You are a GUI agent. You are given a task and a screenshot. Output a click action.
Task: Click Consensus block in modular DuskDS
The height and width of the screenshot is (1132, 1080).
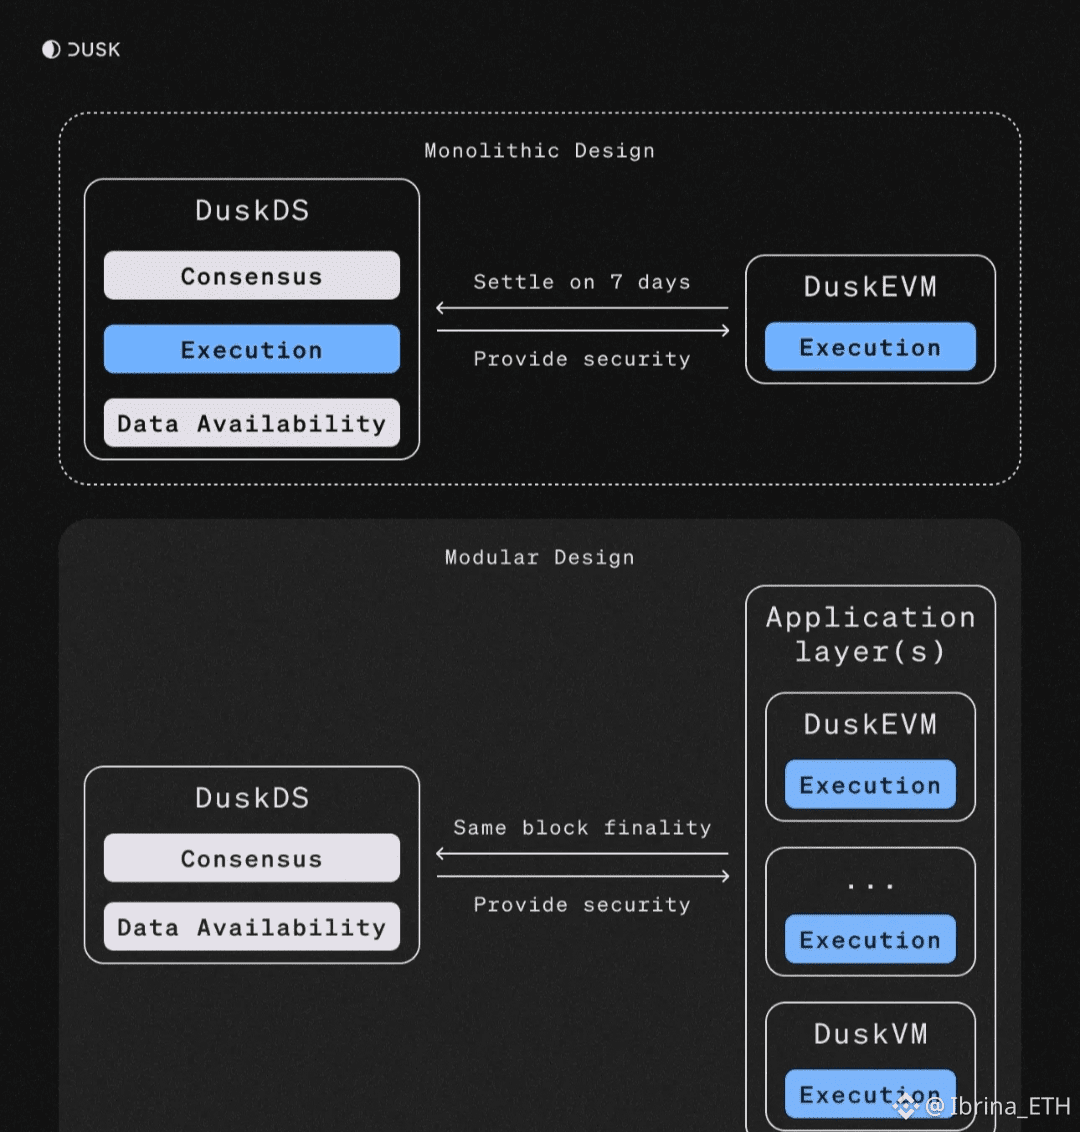(252, 858)
